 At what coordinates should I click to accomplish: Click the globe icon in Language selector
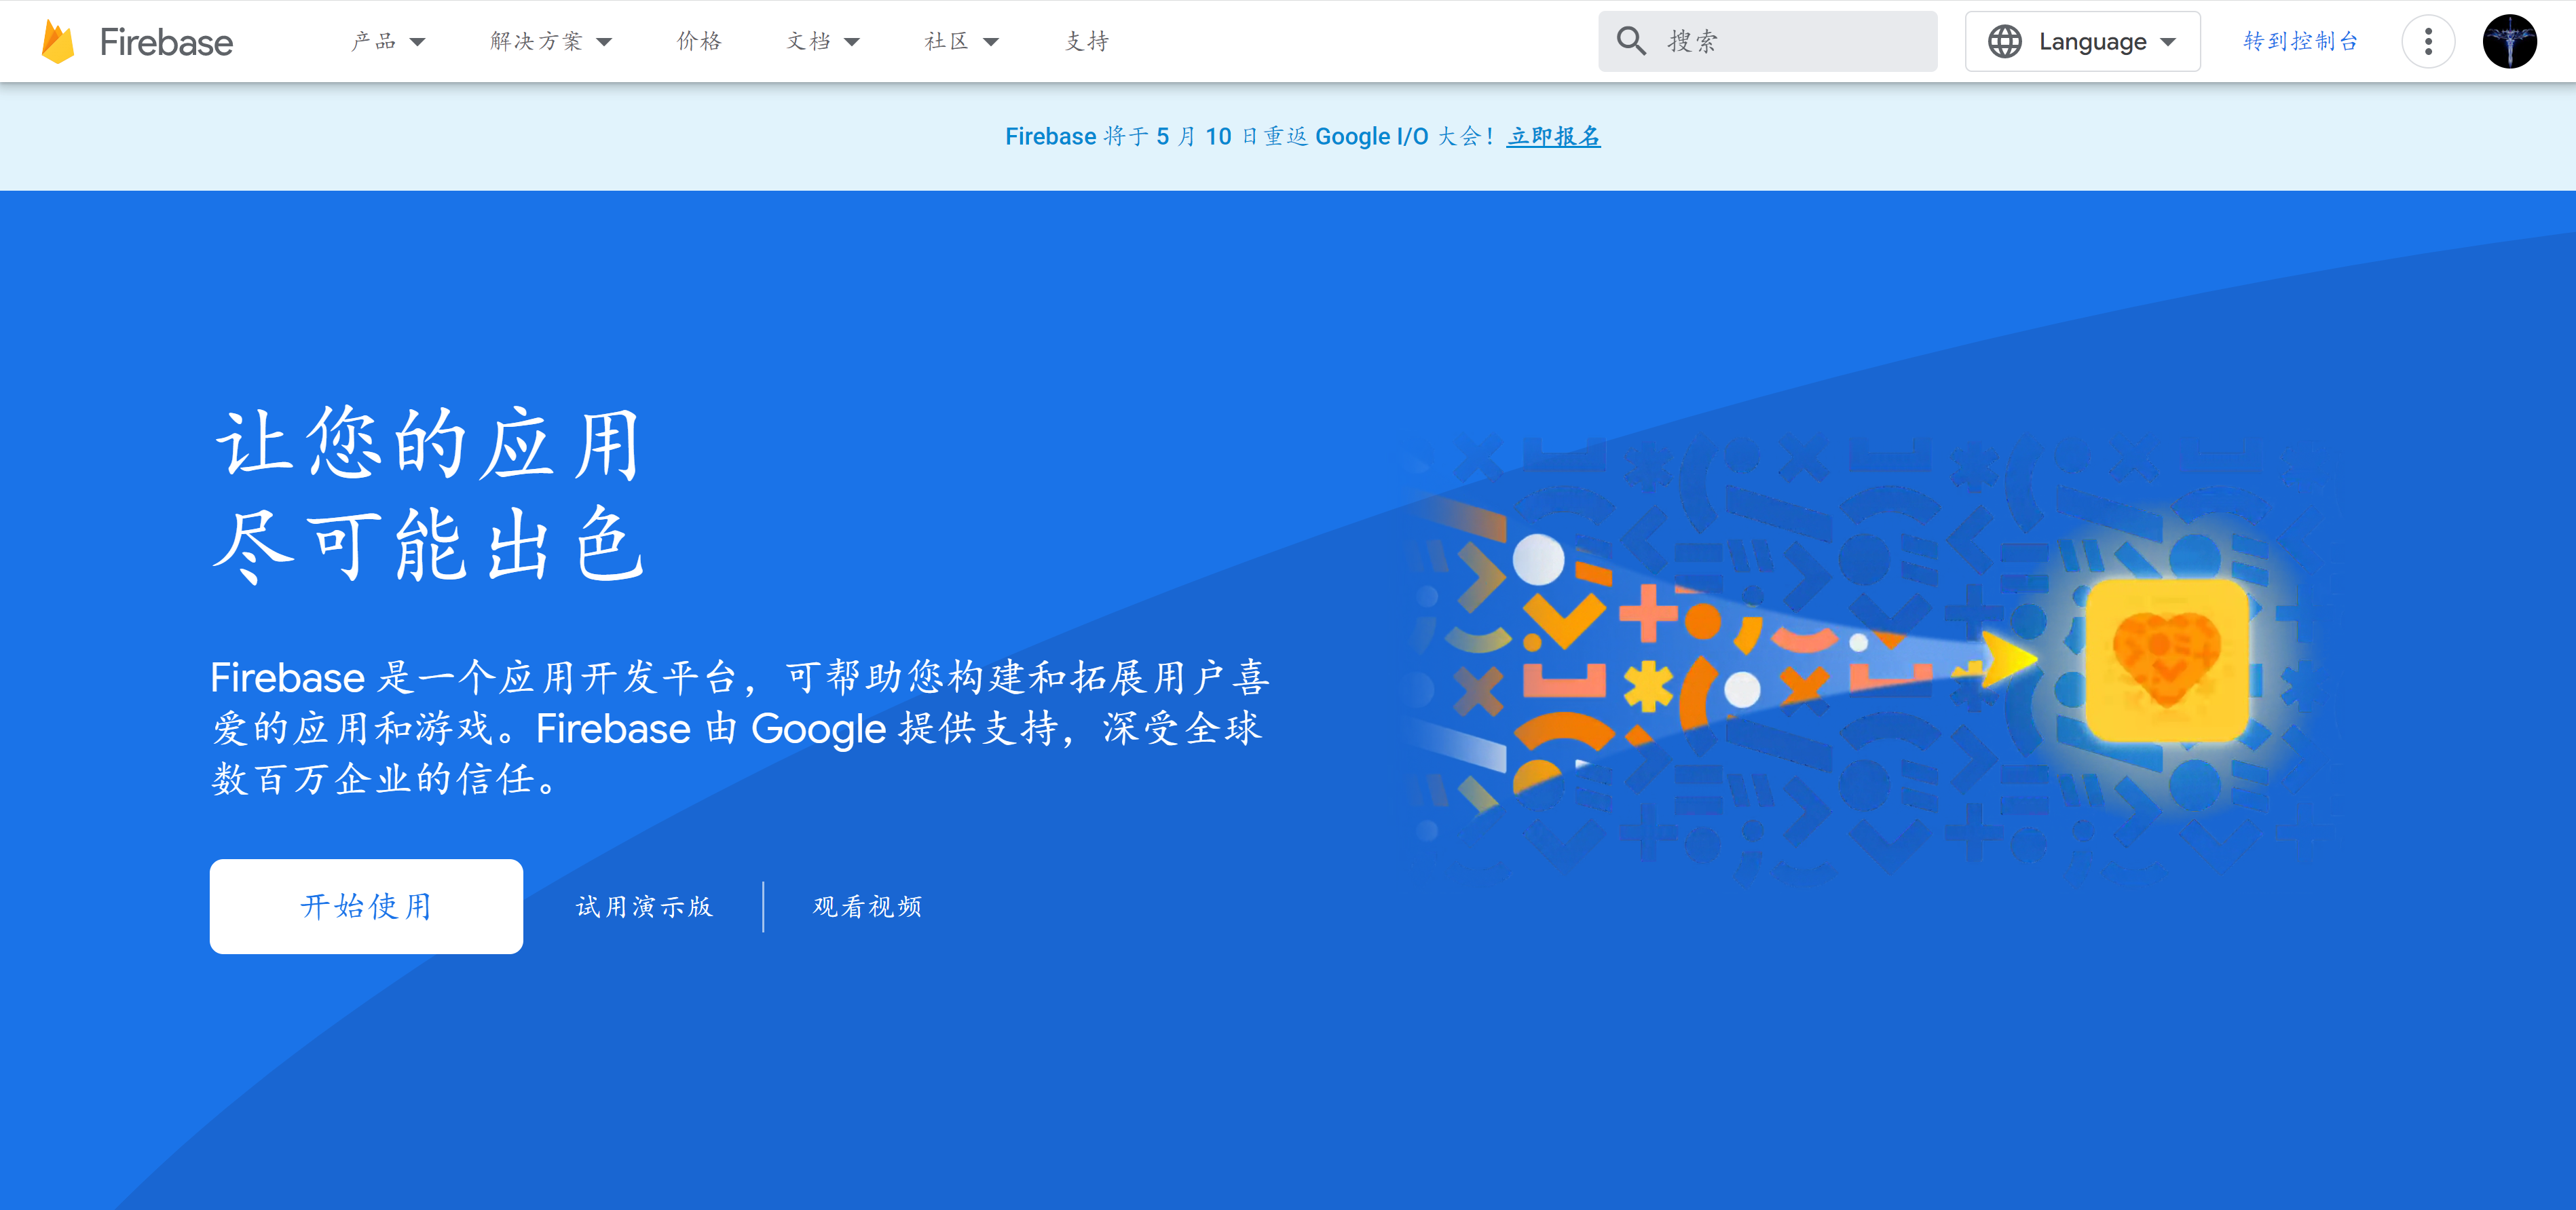point(2004,41)
